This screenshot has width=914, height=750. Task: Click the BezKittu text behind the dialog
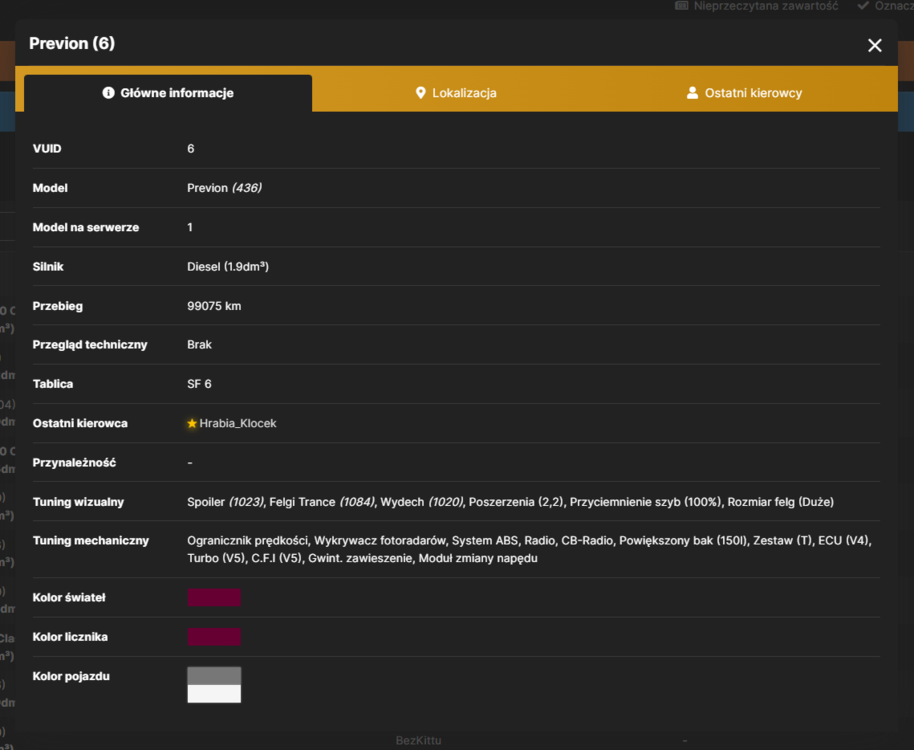pyautogui.click(x=419, y=741)
